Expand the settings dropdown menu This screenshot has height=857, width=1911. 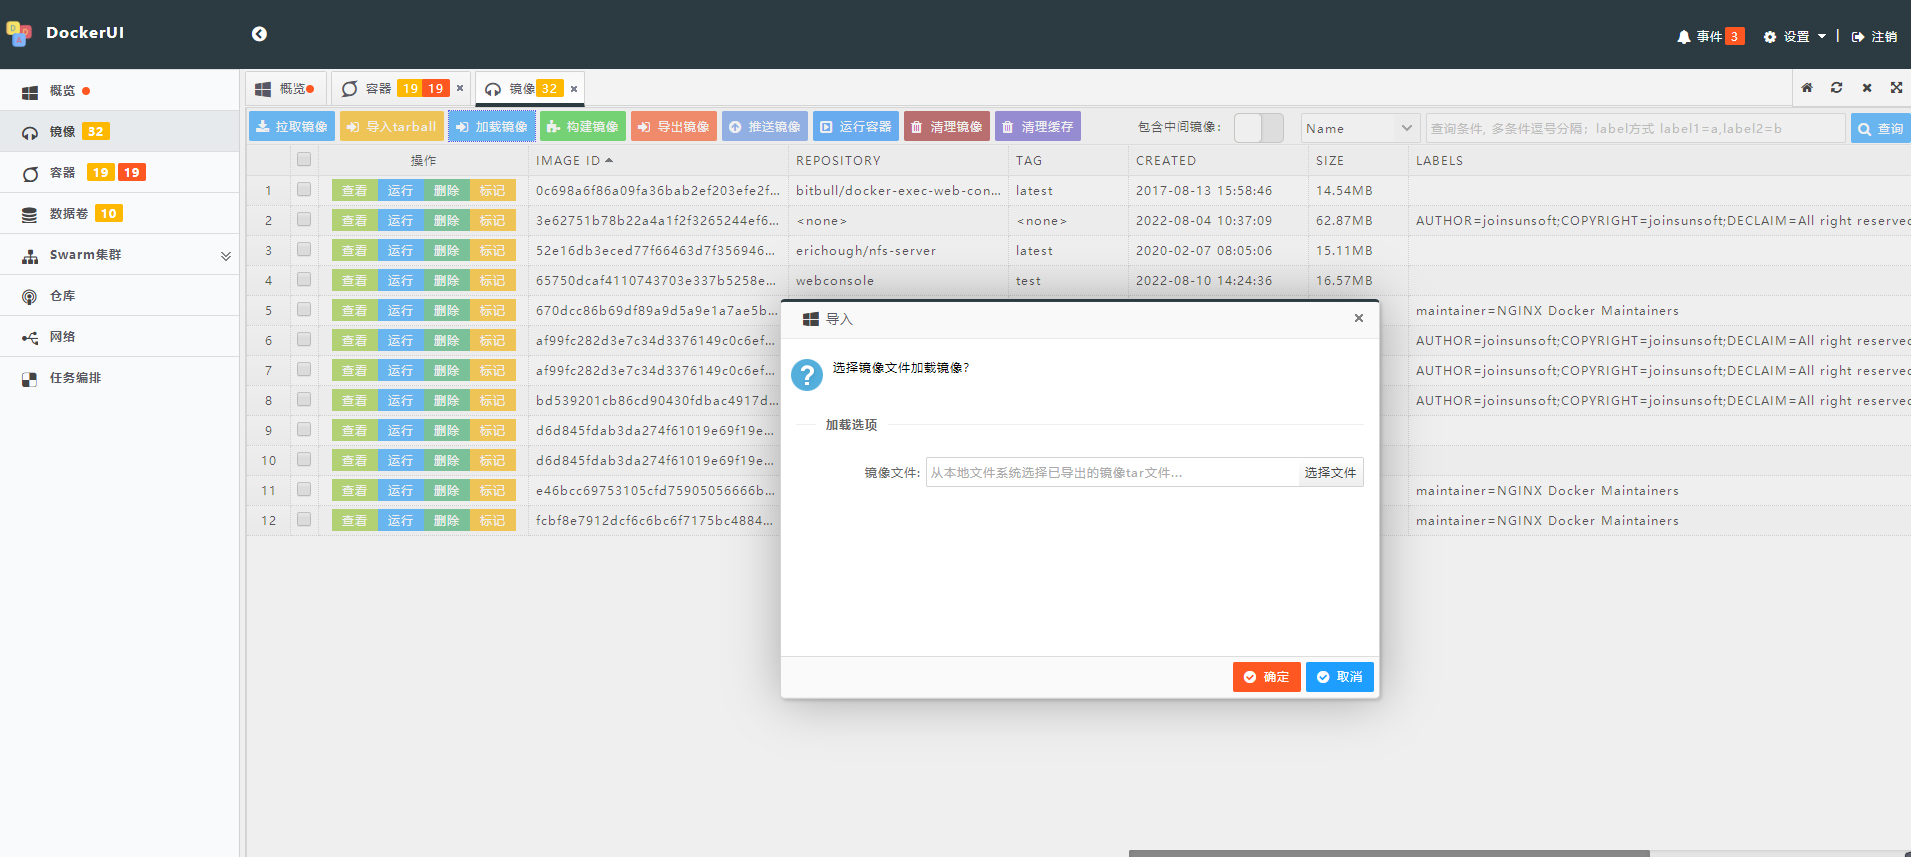pyautogui.click(x=1795, y=37)
